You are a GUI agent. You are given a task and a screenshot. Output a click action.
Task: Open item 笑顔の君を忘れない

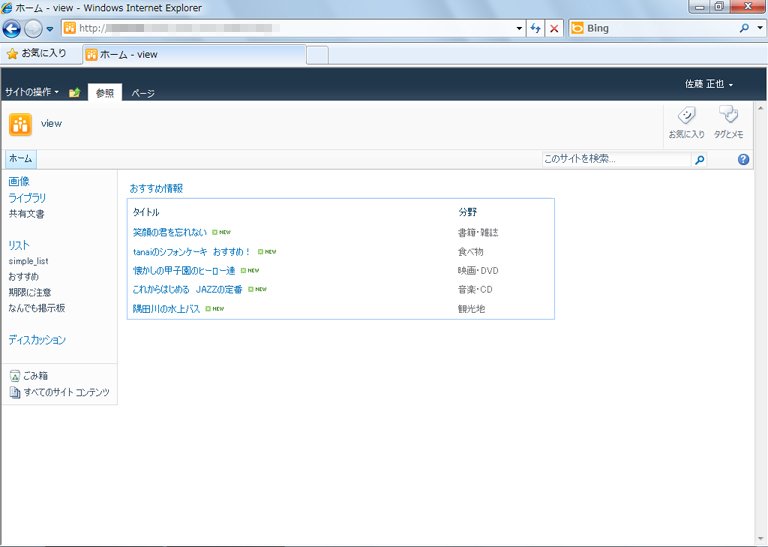point(170,232)
